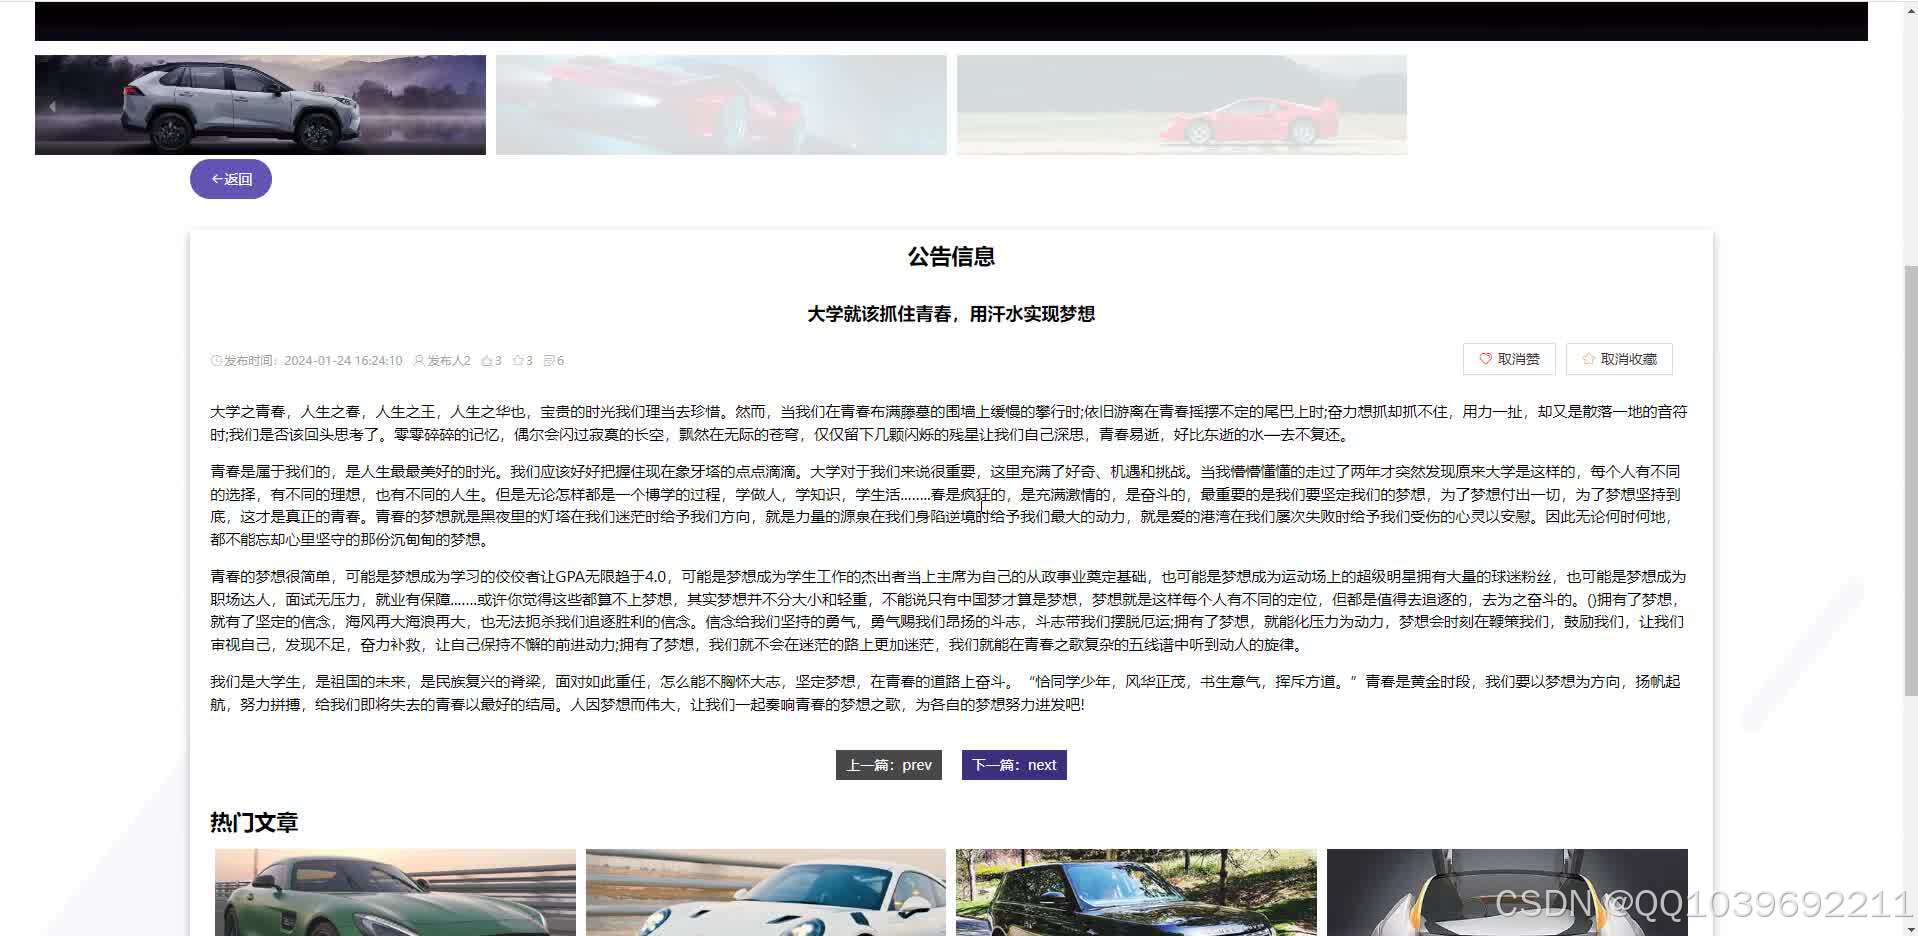1918x936 pixels.
Task: Click the carousel left navigation arrow
Action: (51, 106)
